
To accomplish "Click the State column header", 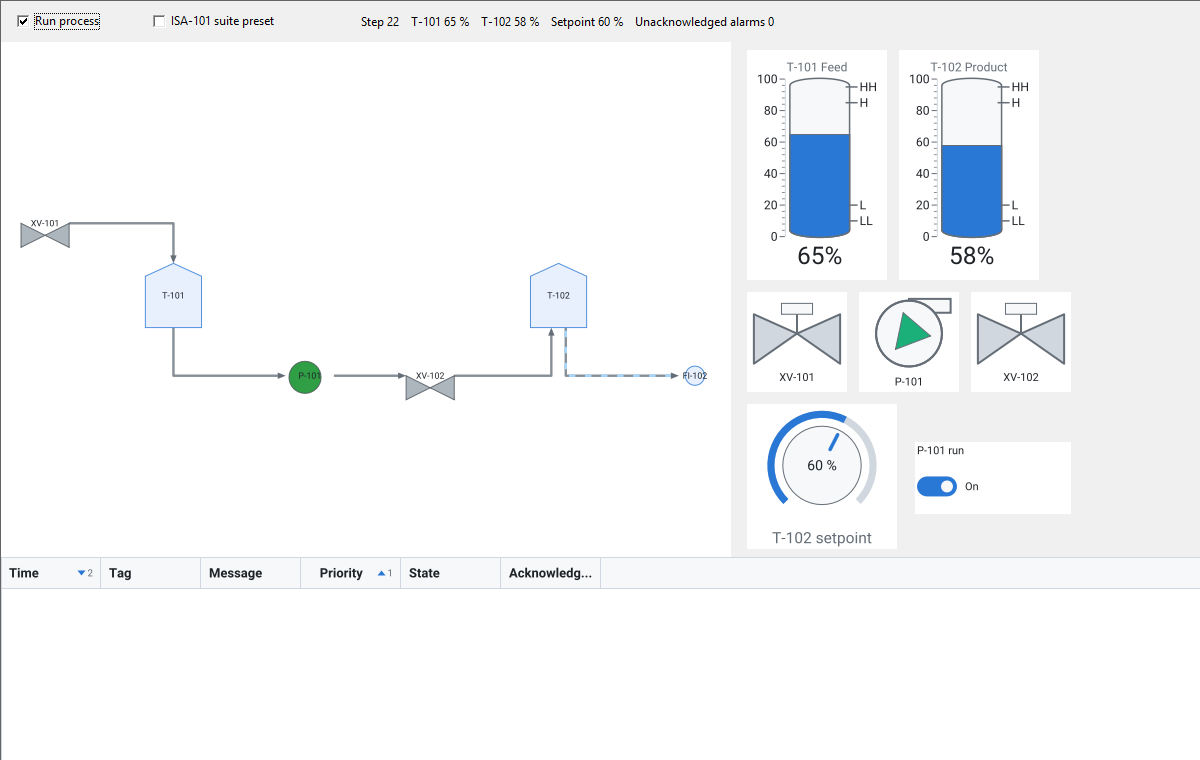I will point(451,573).
